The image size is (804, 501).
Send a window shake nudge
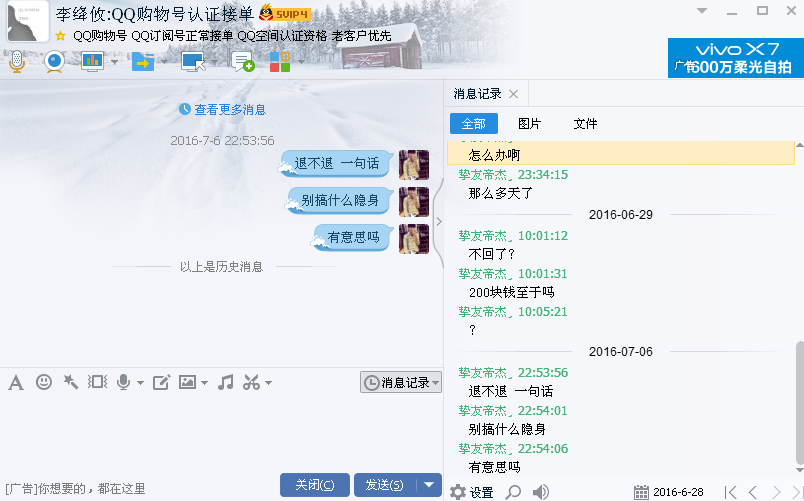[97, 382]
